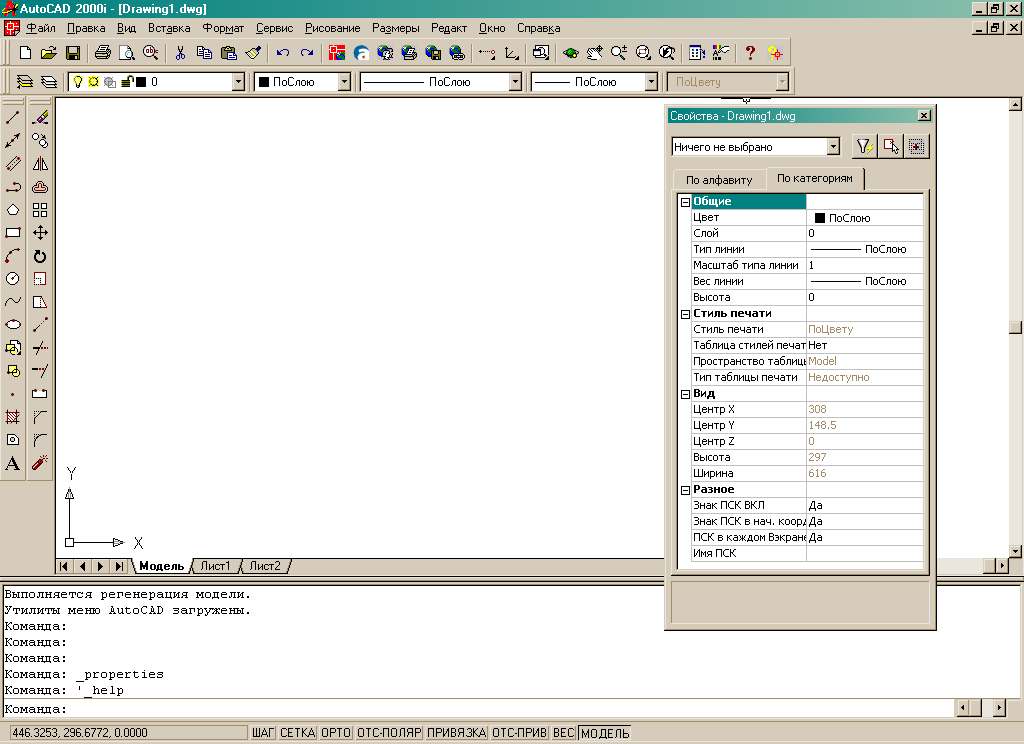Select the Mirror tool

coord(40,164)
